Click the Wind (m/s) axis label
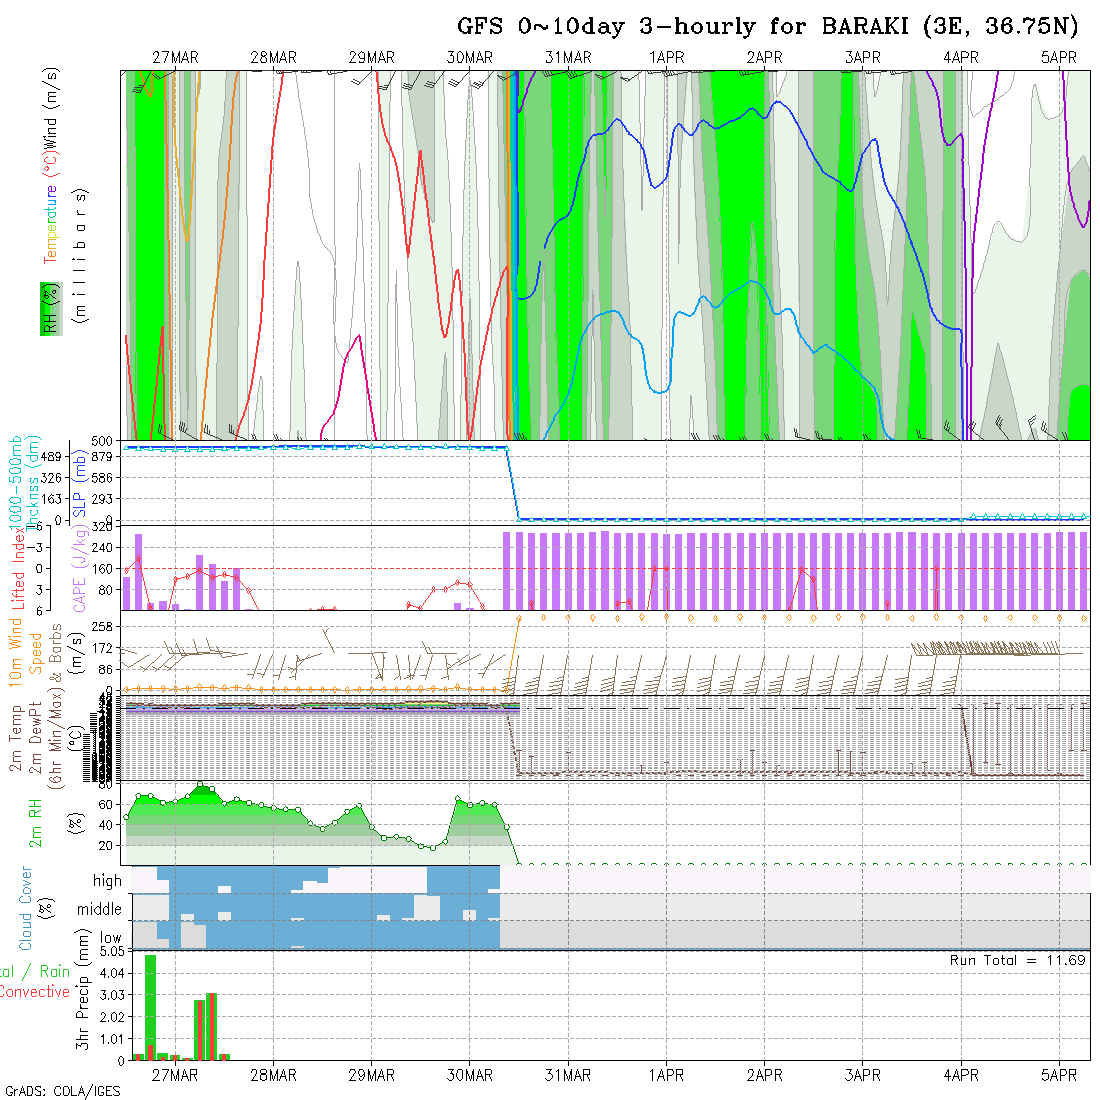 coord(51,108)
